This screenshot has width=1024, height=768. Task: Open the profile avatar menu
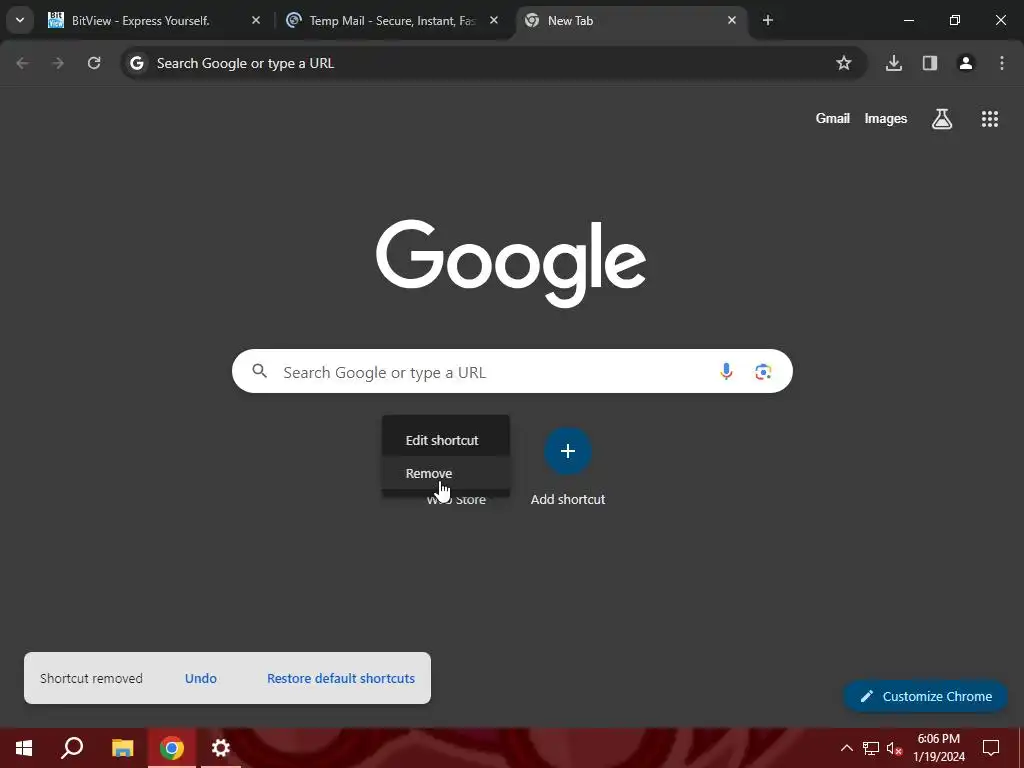click(x=966, y=63)
